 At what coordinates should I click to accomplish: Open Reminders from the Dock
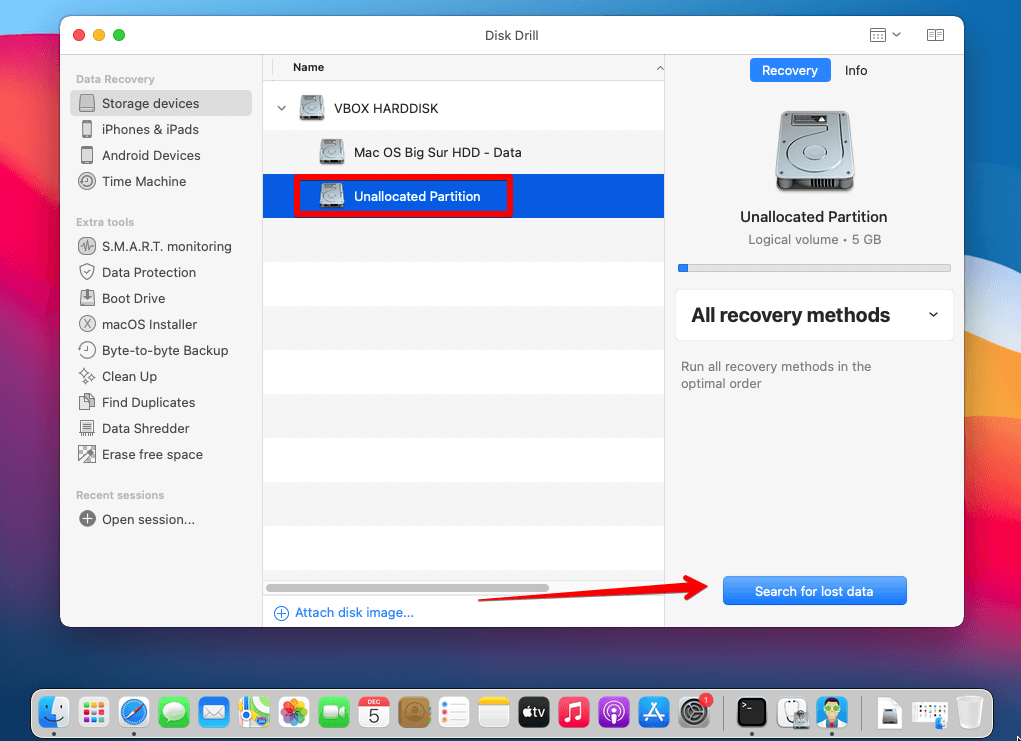454,712
